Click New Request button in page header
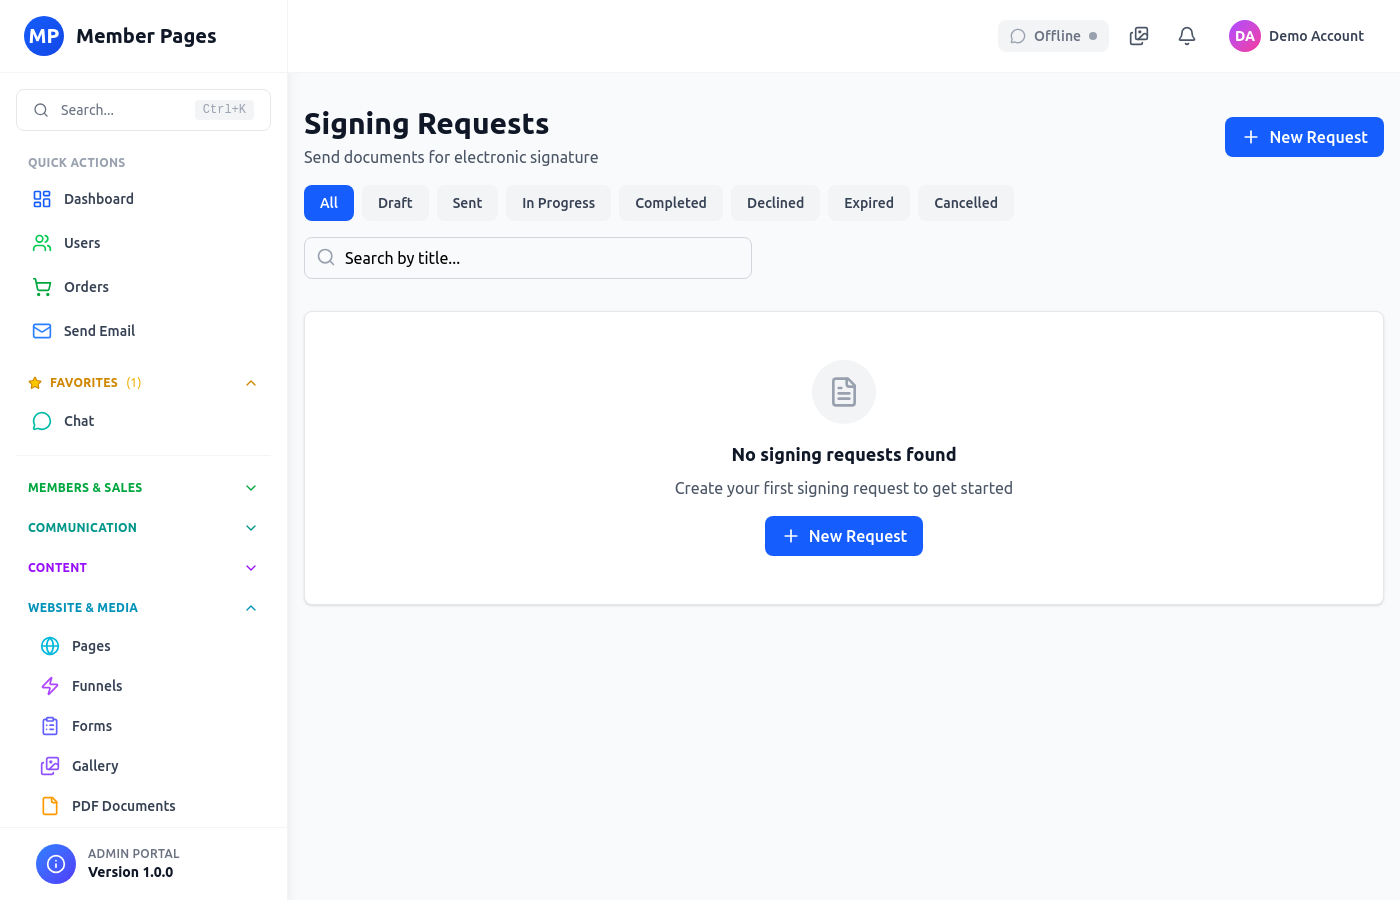Viewport: 1400px width, 900px height. [x=1304, y=137]
